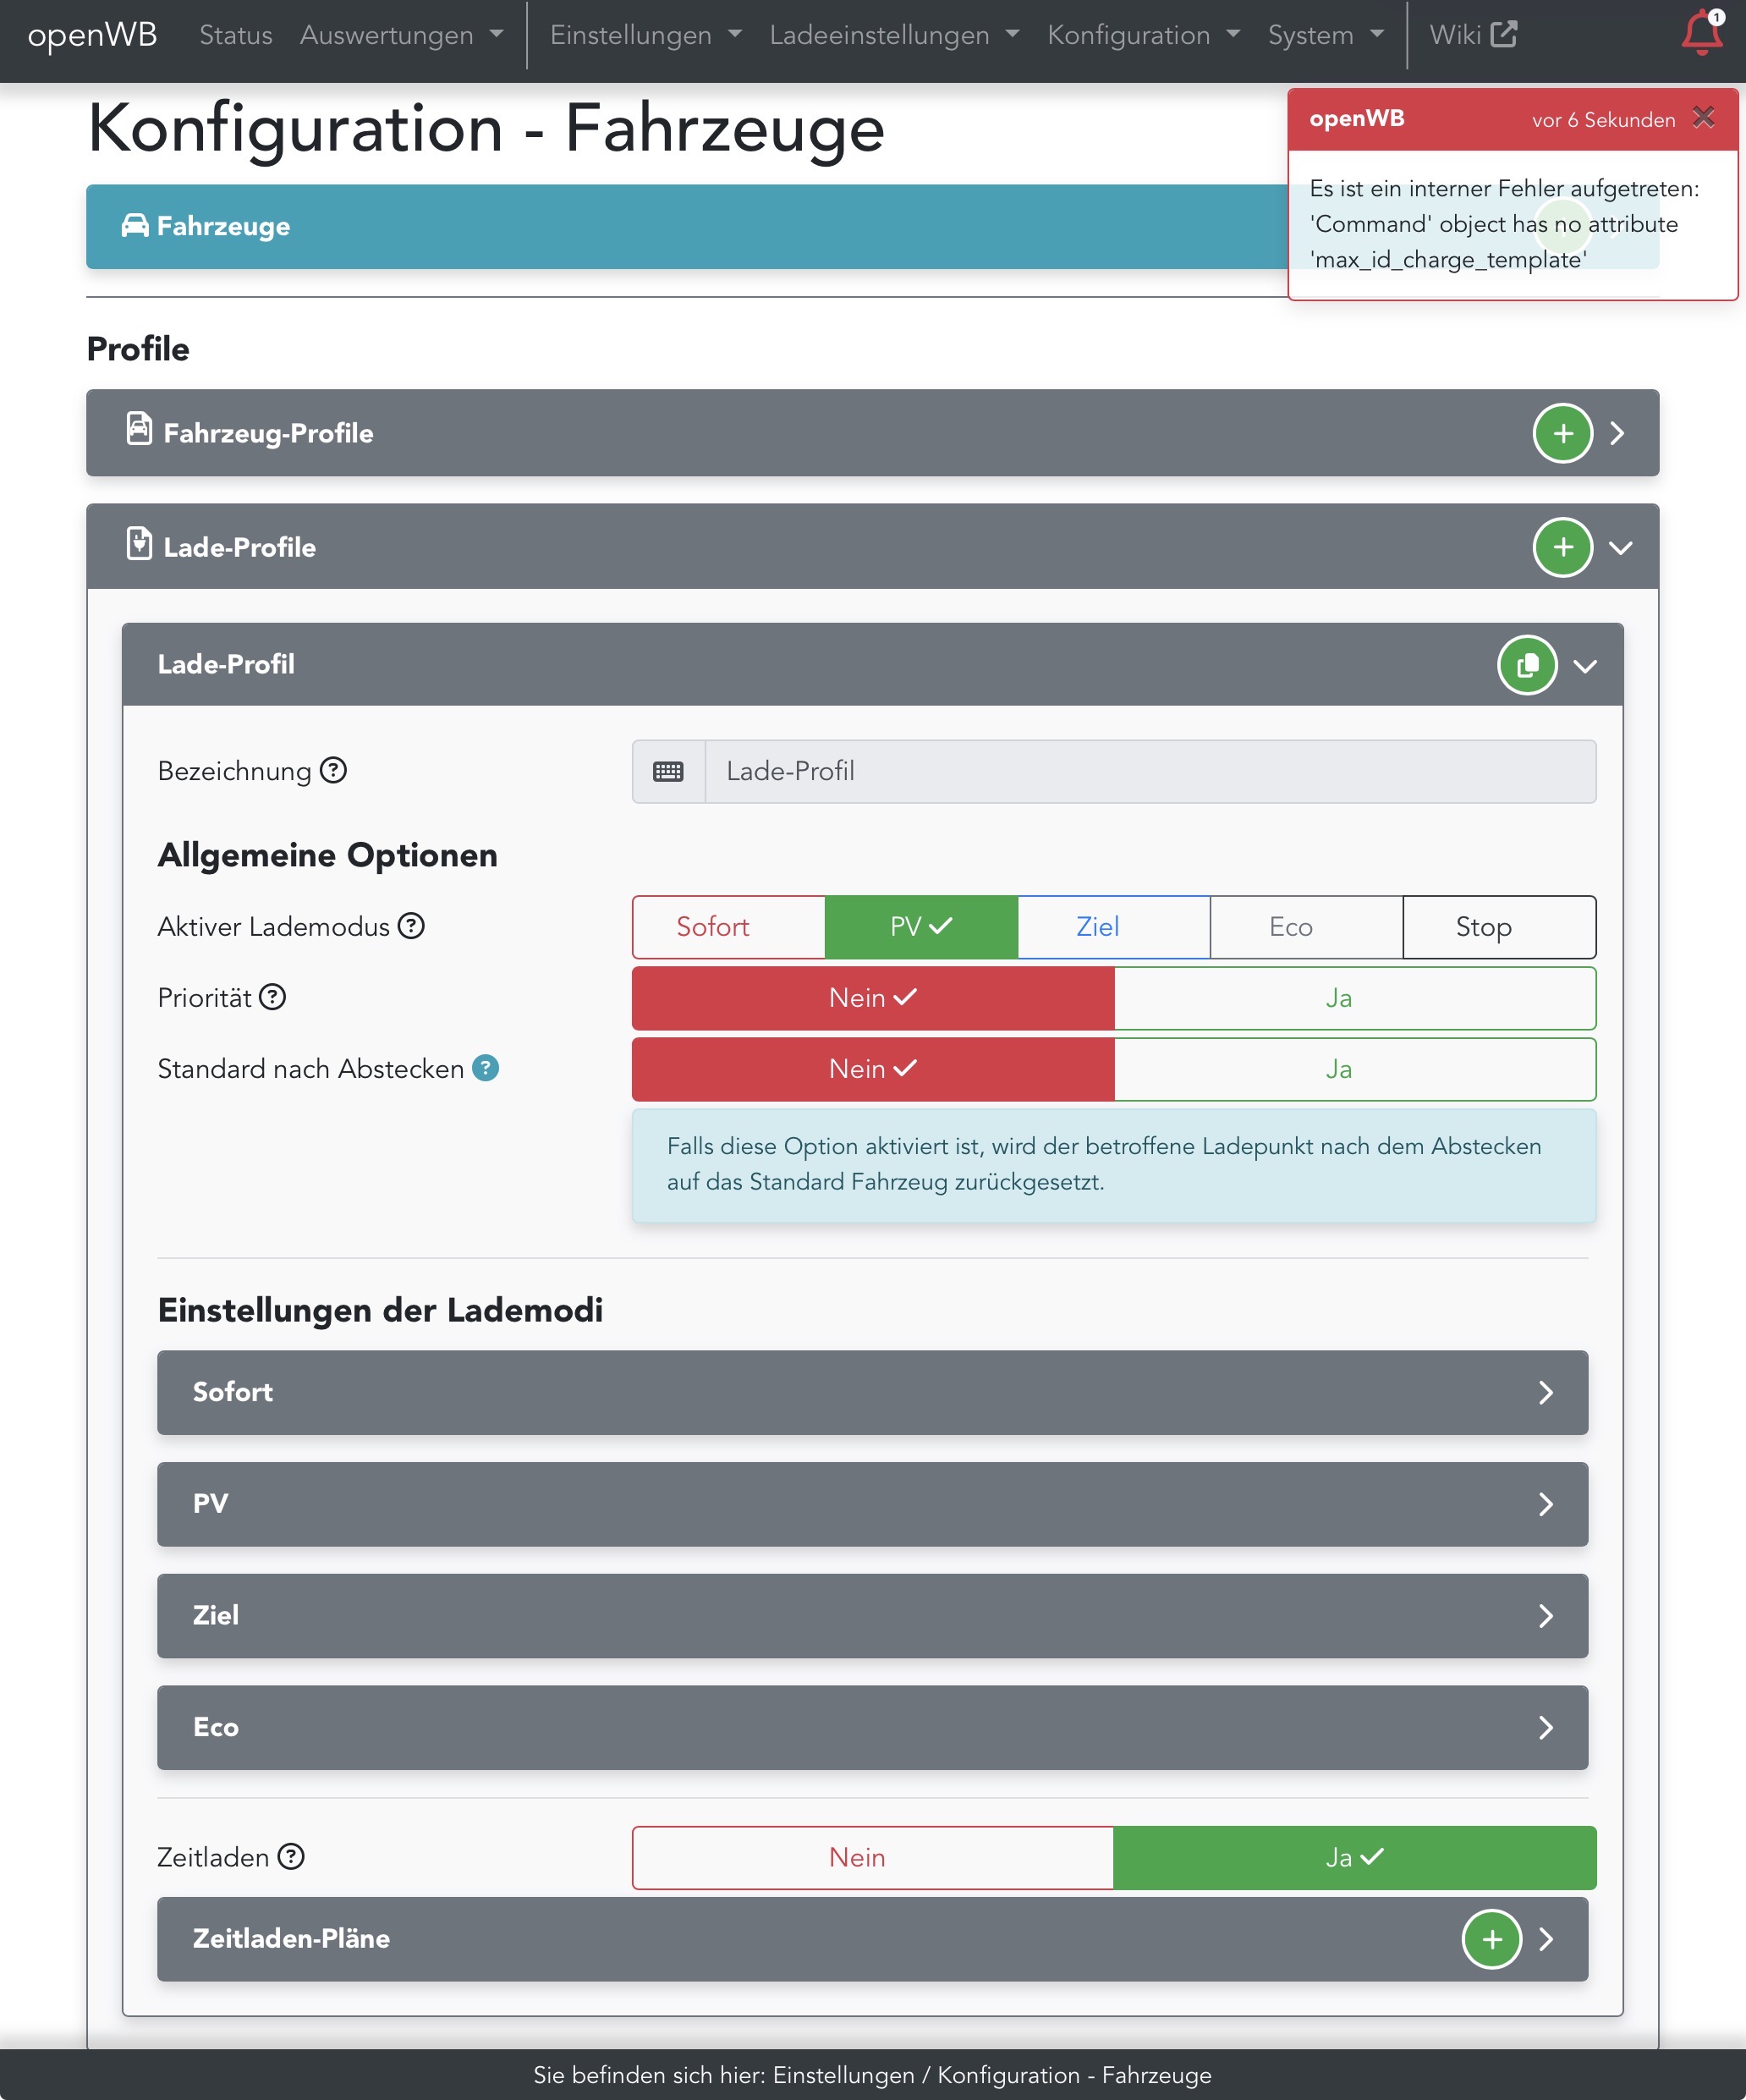Expand the Fahrzeug-Profile section chevron
The image size is (1746, 2100).
click(x=1617, y=433)
